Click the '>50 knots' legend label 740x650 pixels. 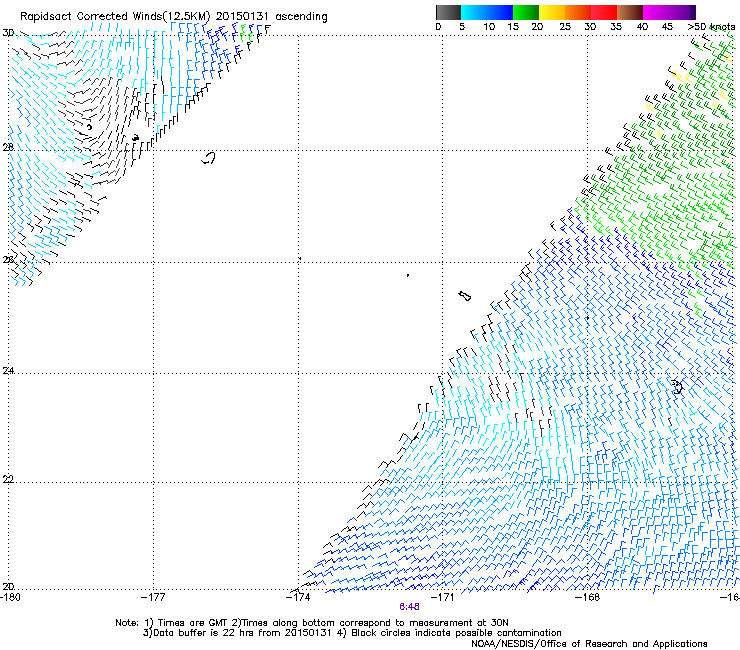tap(711, 27)
